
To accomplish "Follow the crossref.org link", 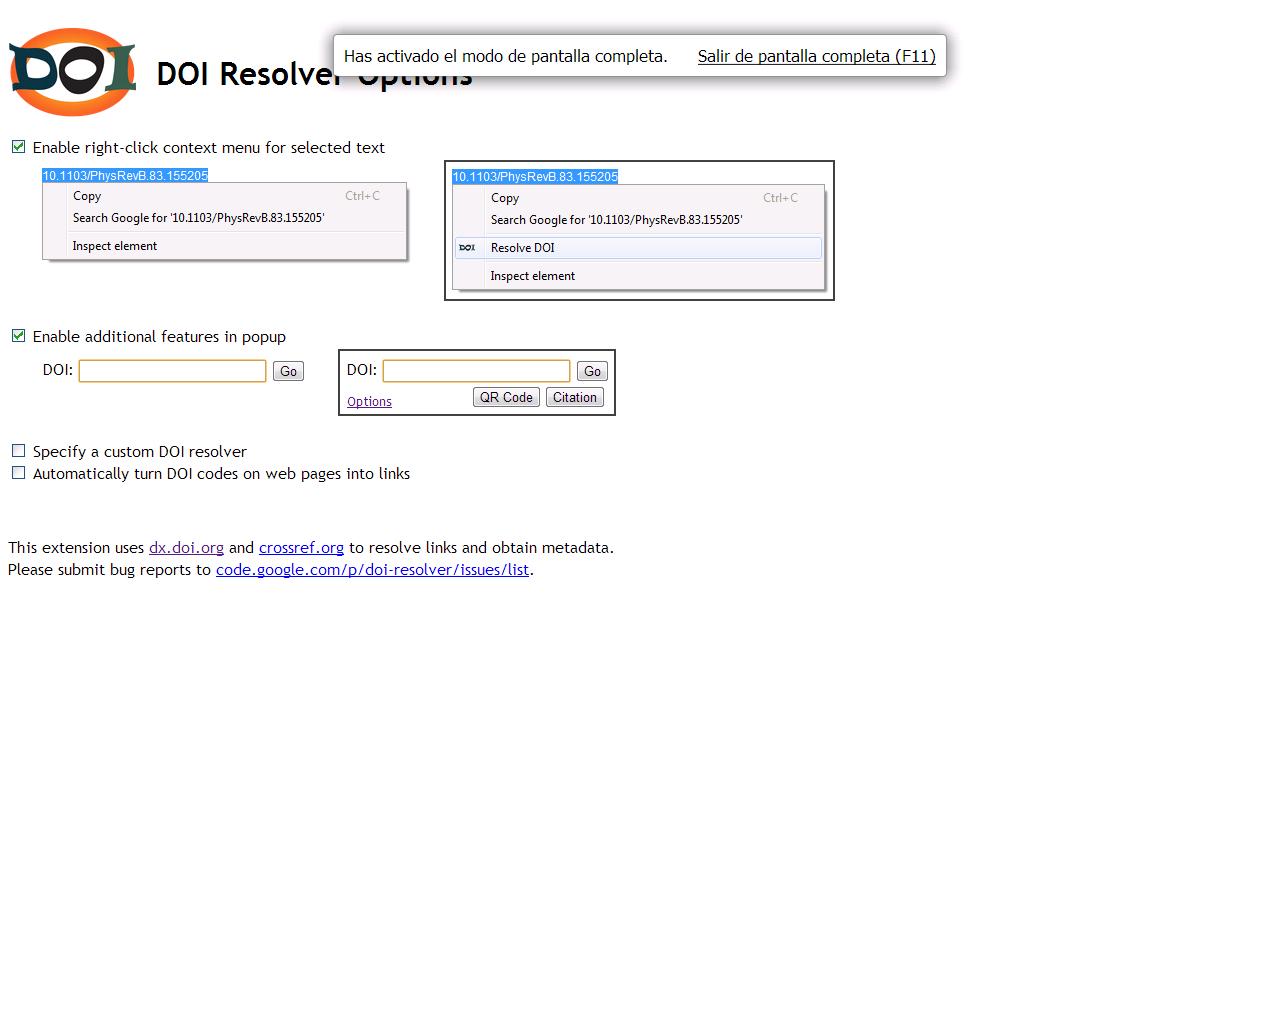I will [x=301, y=548].
